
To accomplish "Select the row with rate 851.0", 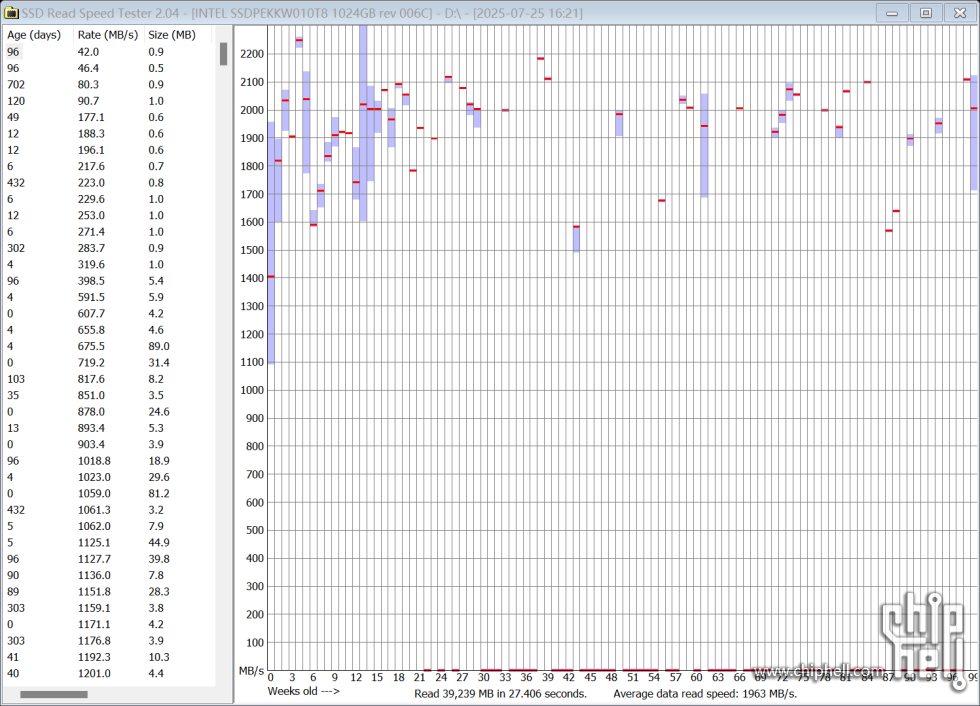I will tap(110, 395).
